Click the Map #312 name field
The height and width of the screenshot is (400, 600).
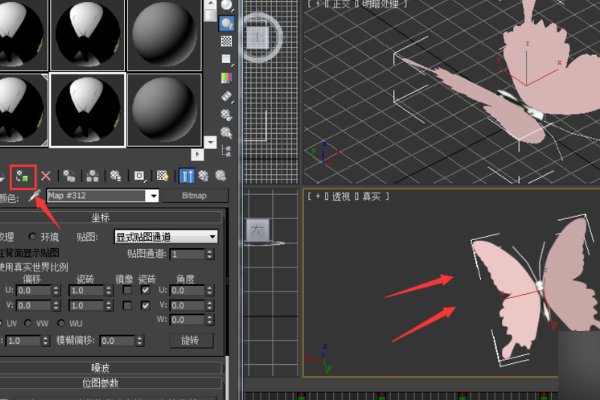(x=96, y=196)
